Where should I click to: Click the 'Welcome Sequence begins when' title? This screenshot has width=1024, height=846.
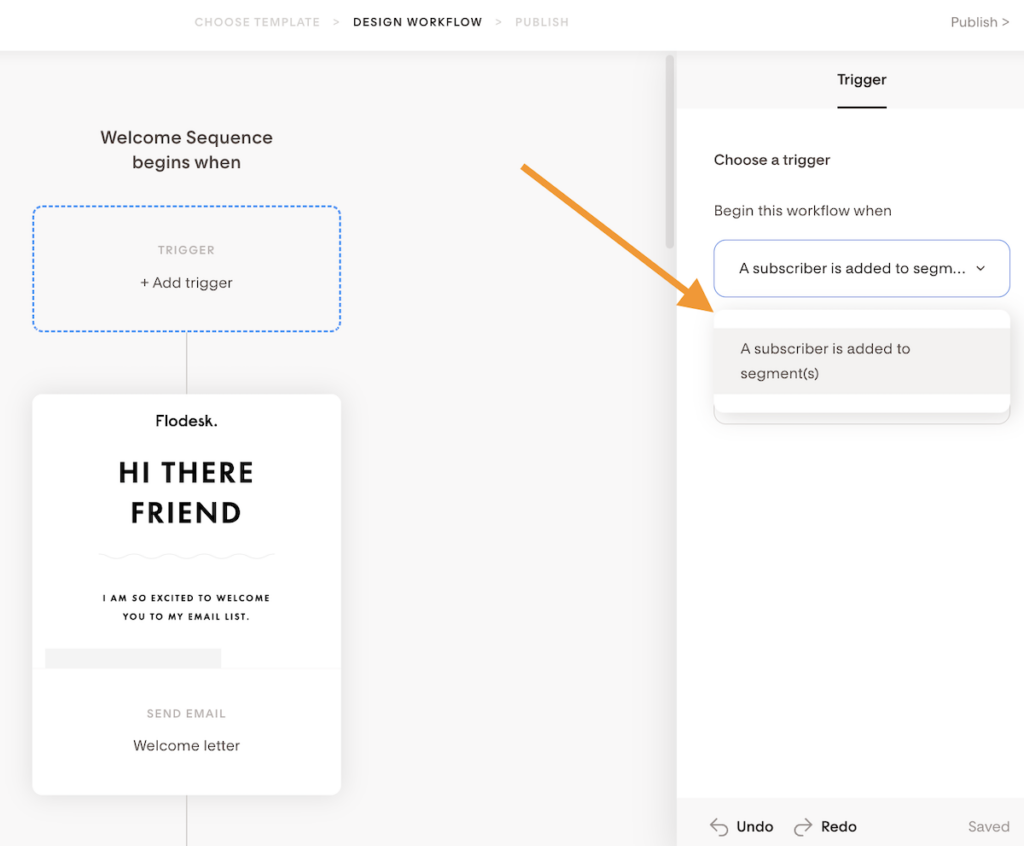(186, 150)
